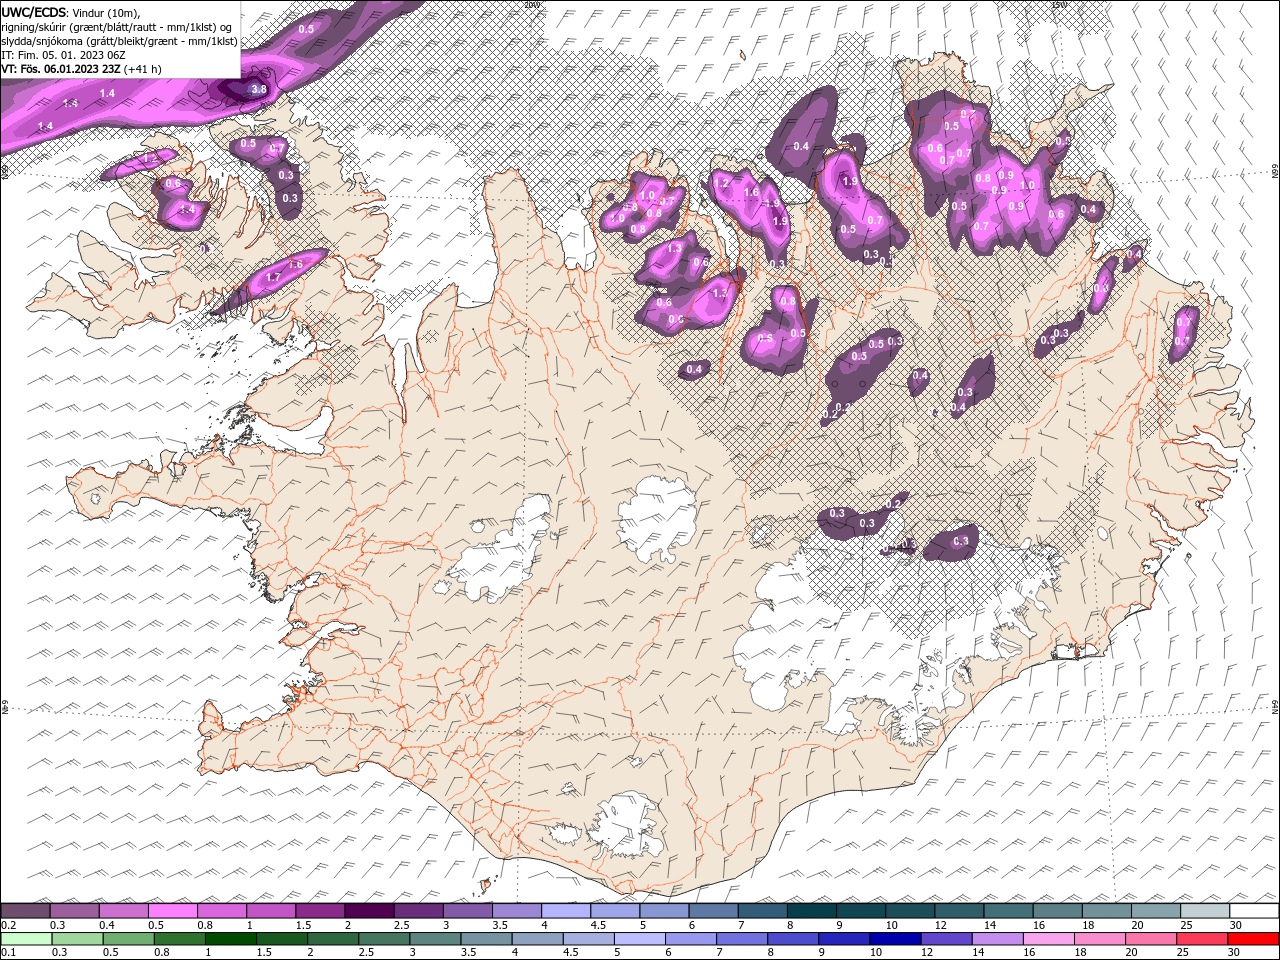
Task: Click the "VT: Fös. 06.01.2023 23Z" valid time
Action: pyautogui.click(x=60, y=69)
